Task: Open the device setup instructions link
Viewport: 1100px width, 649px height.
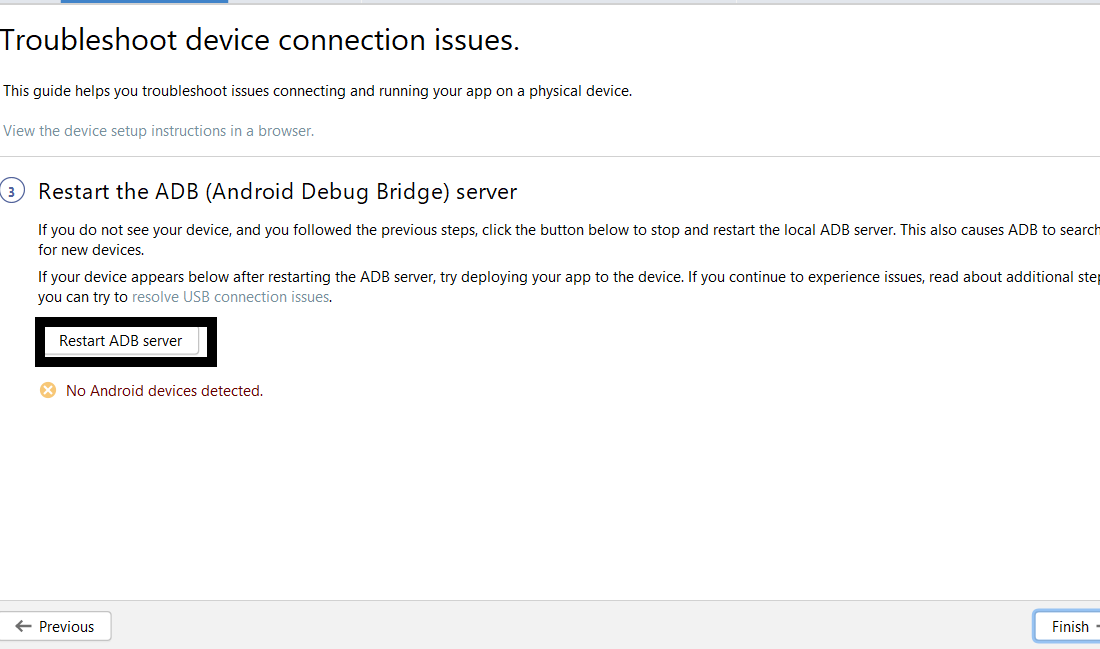Action: 158,131
